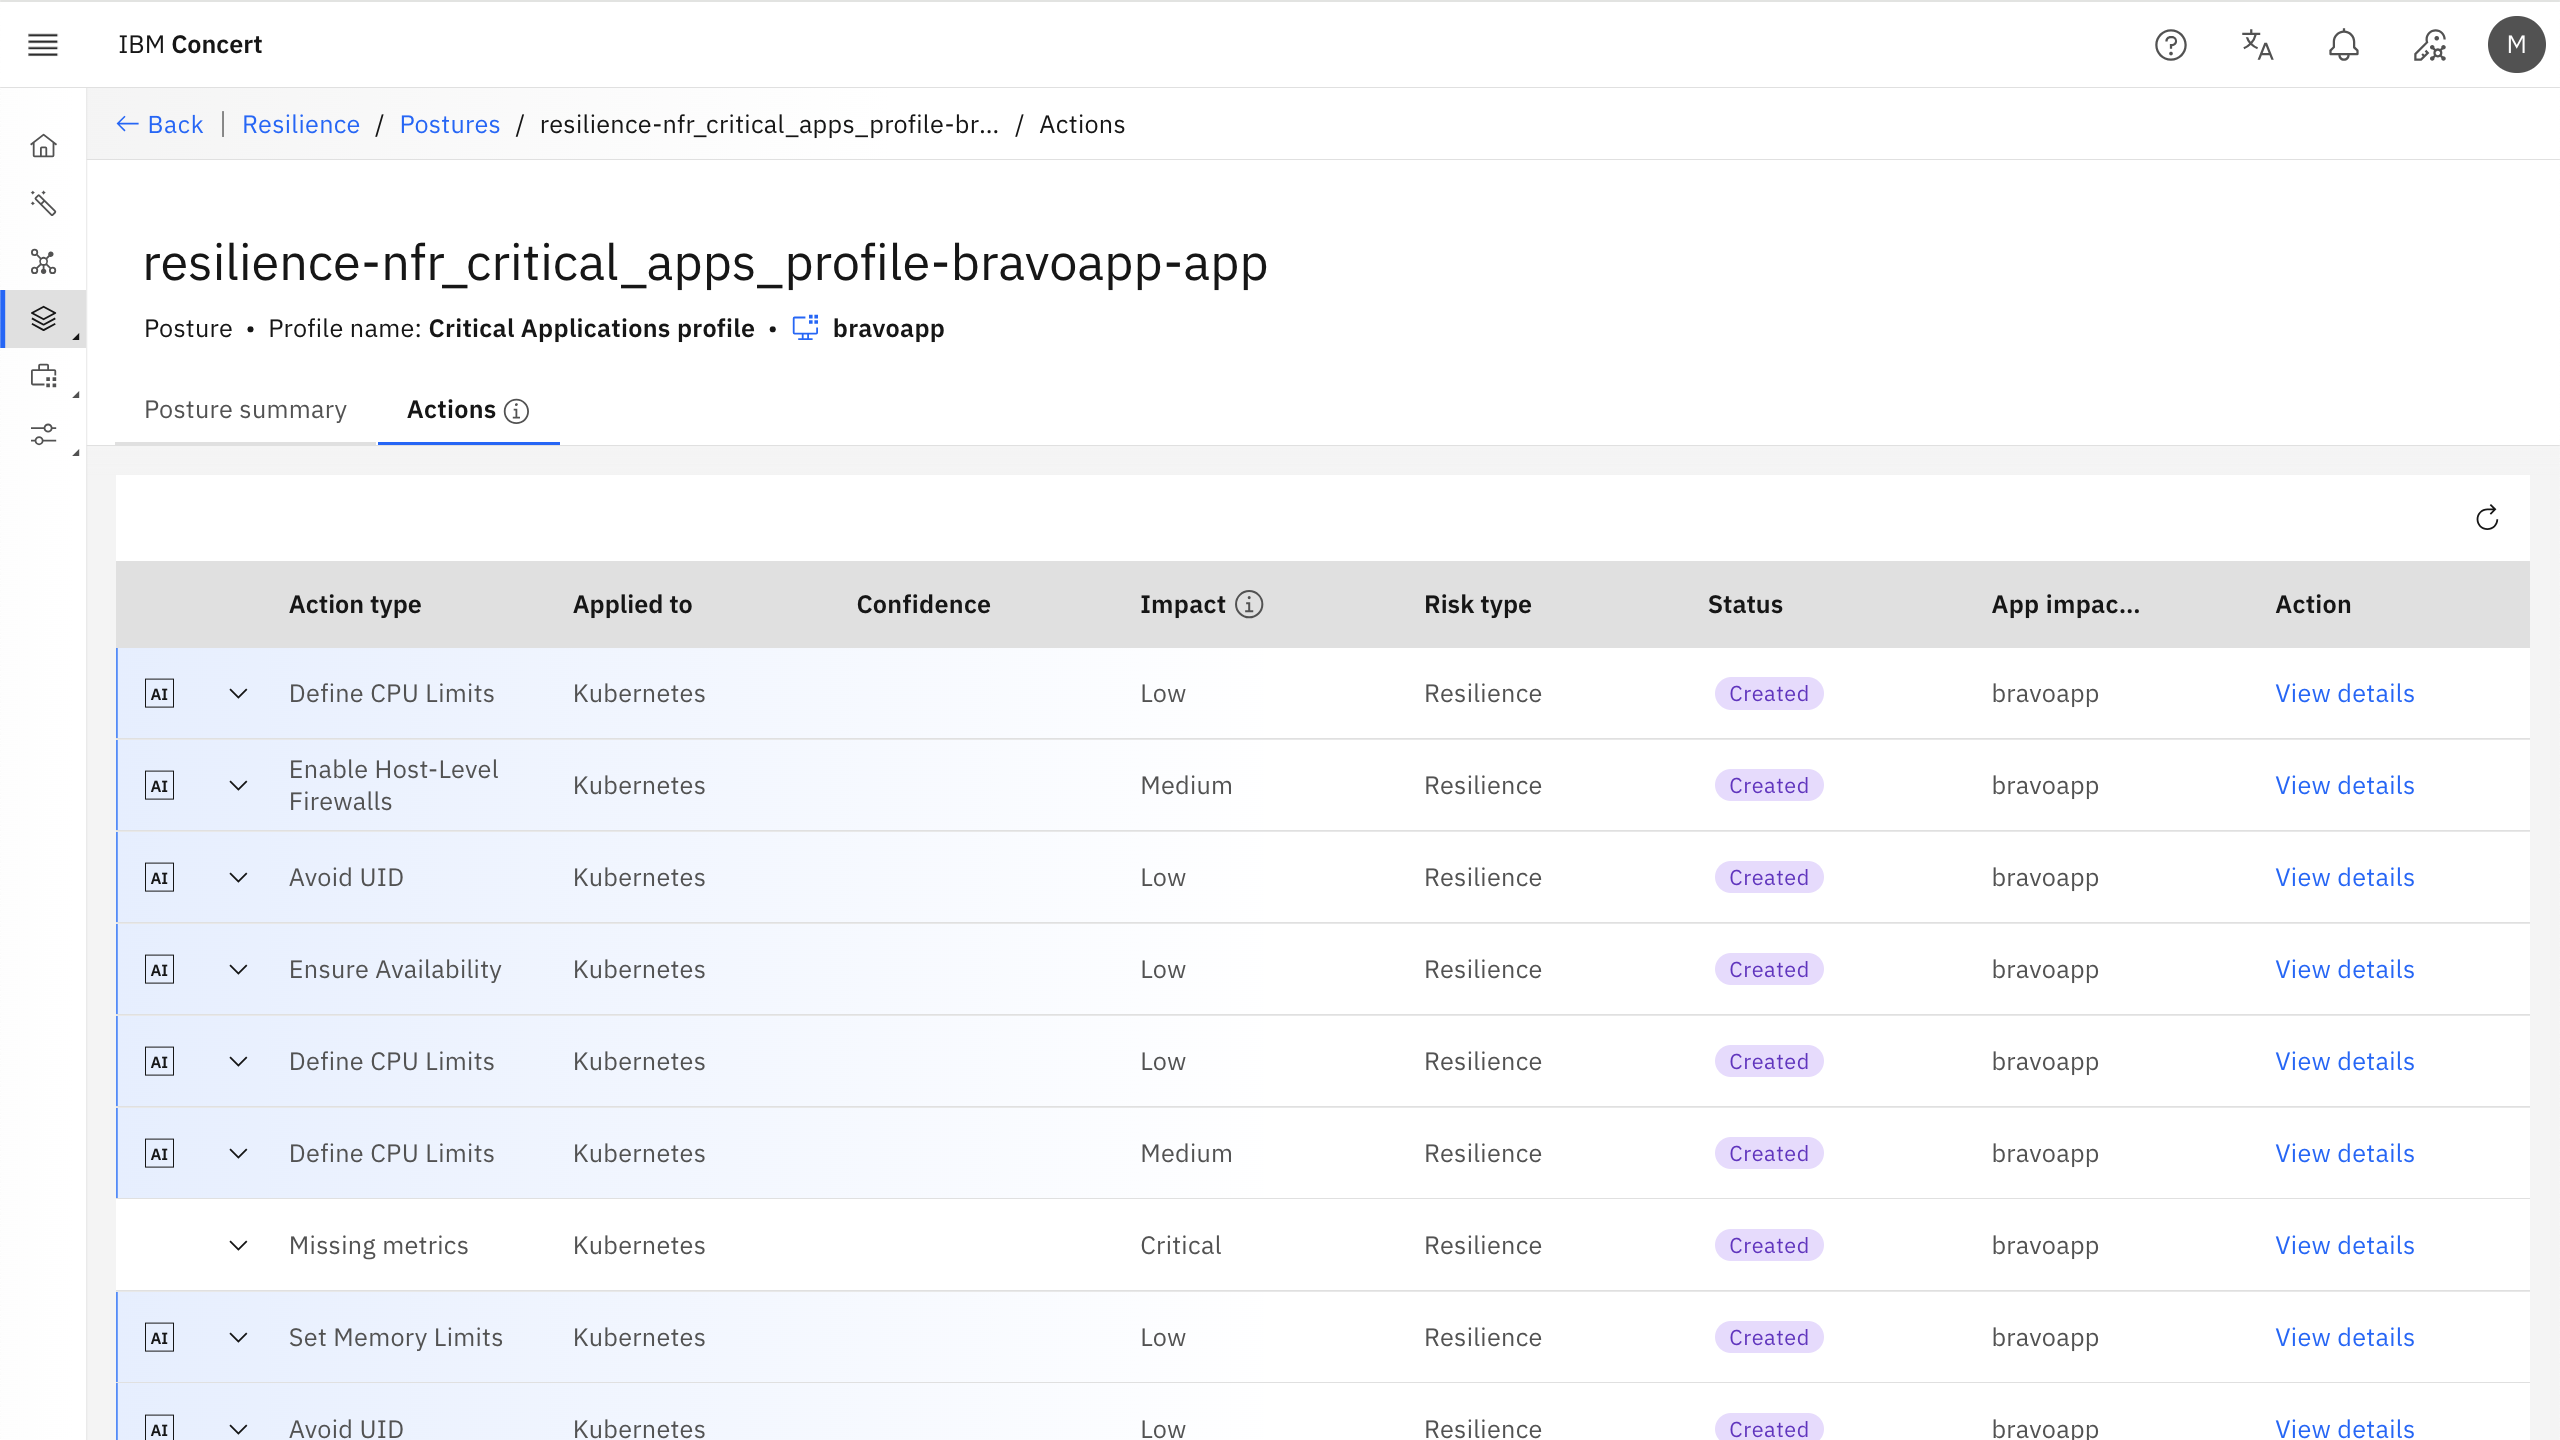
Task: Click the back arrow icon
Action: [127, 124]
